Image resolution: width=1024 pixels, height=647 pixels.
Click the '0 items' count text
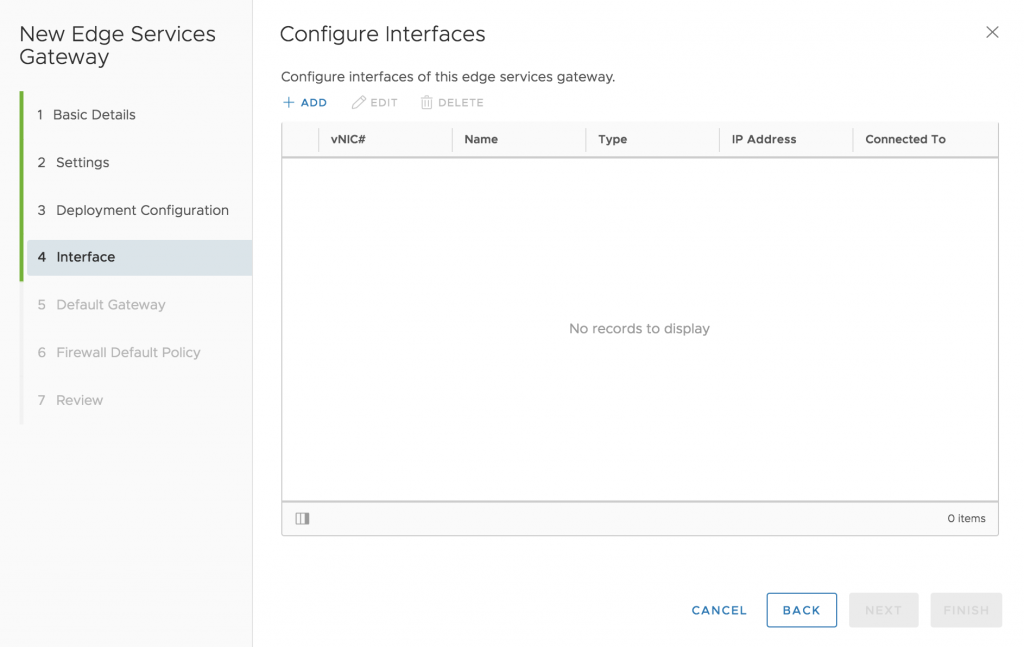pos(967,518)
